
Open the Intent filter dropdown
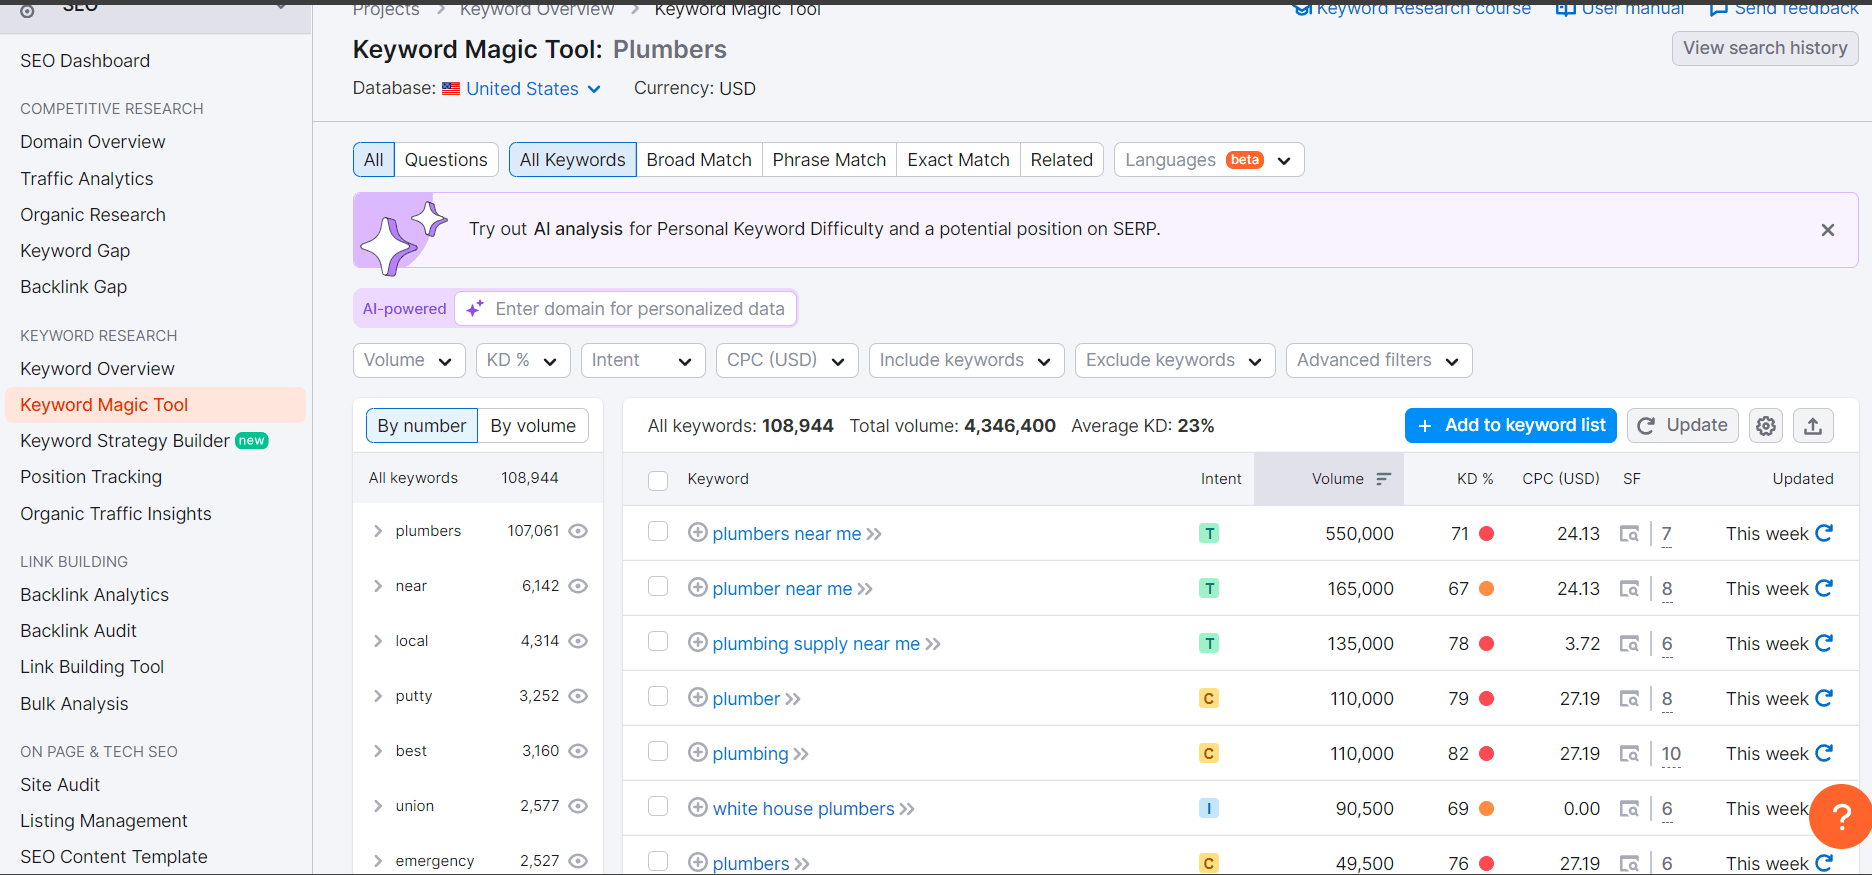coord(643,360)
